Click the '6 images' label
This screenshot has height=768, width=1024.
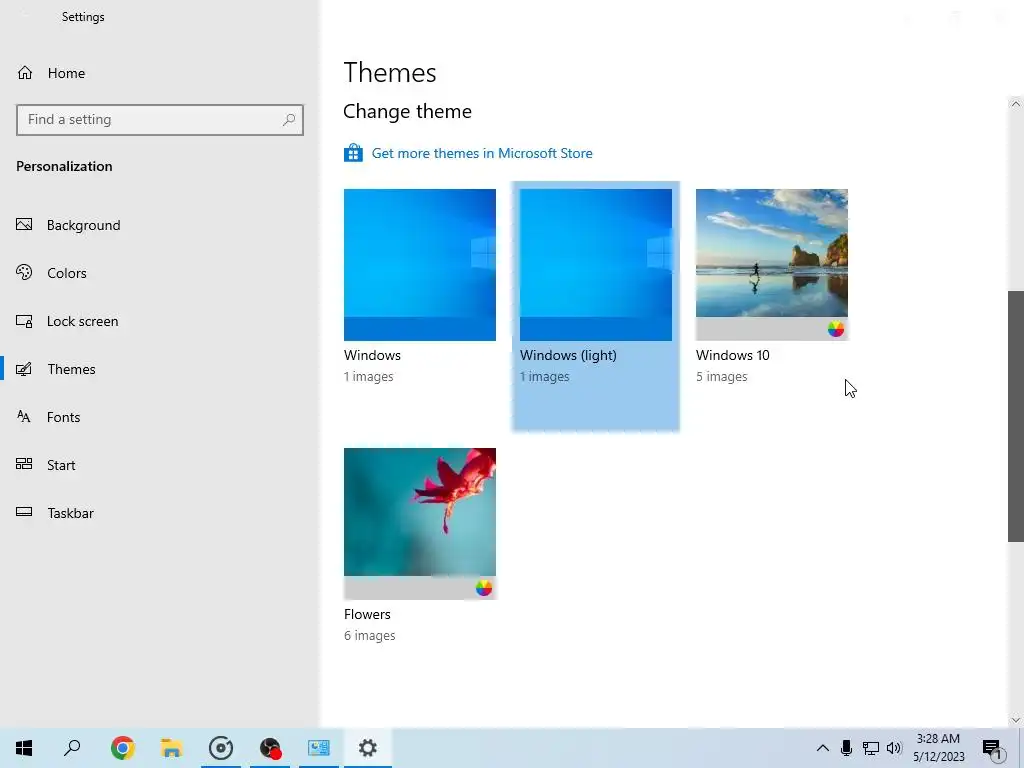[x=370, y=635]
